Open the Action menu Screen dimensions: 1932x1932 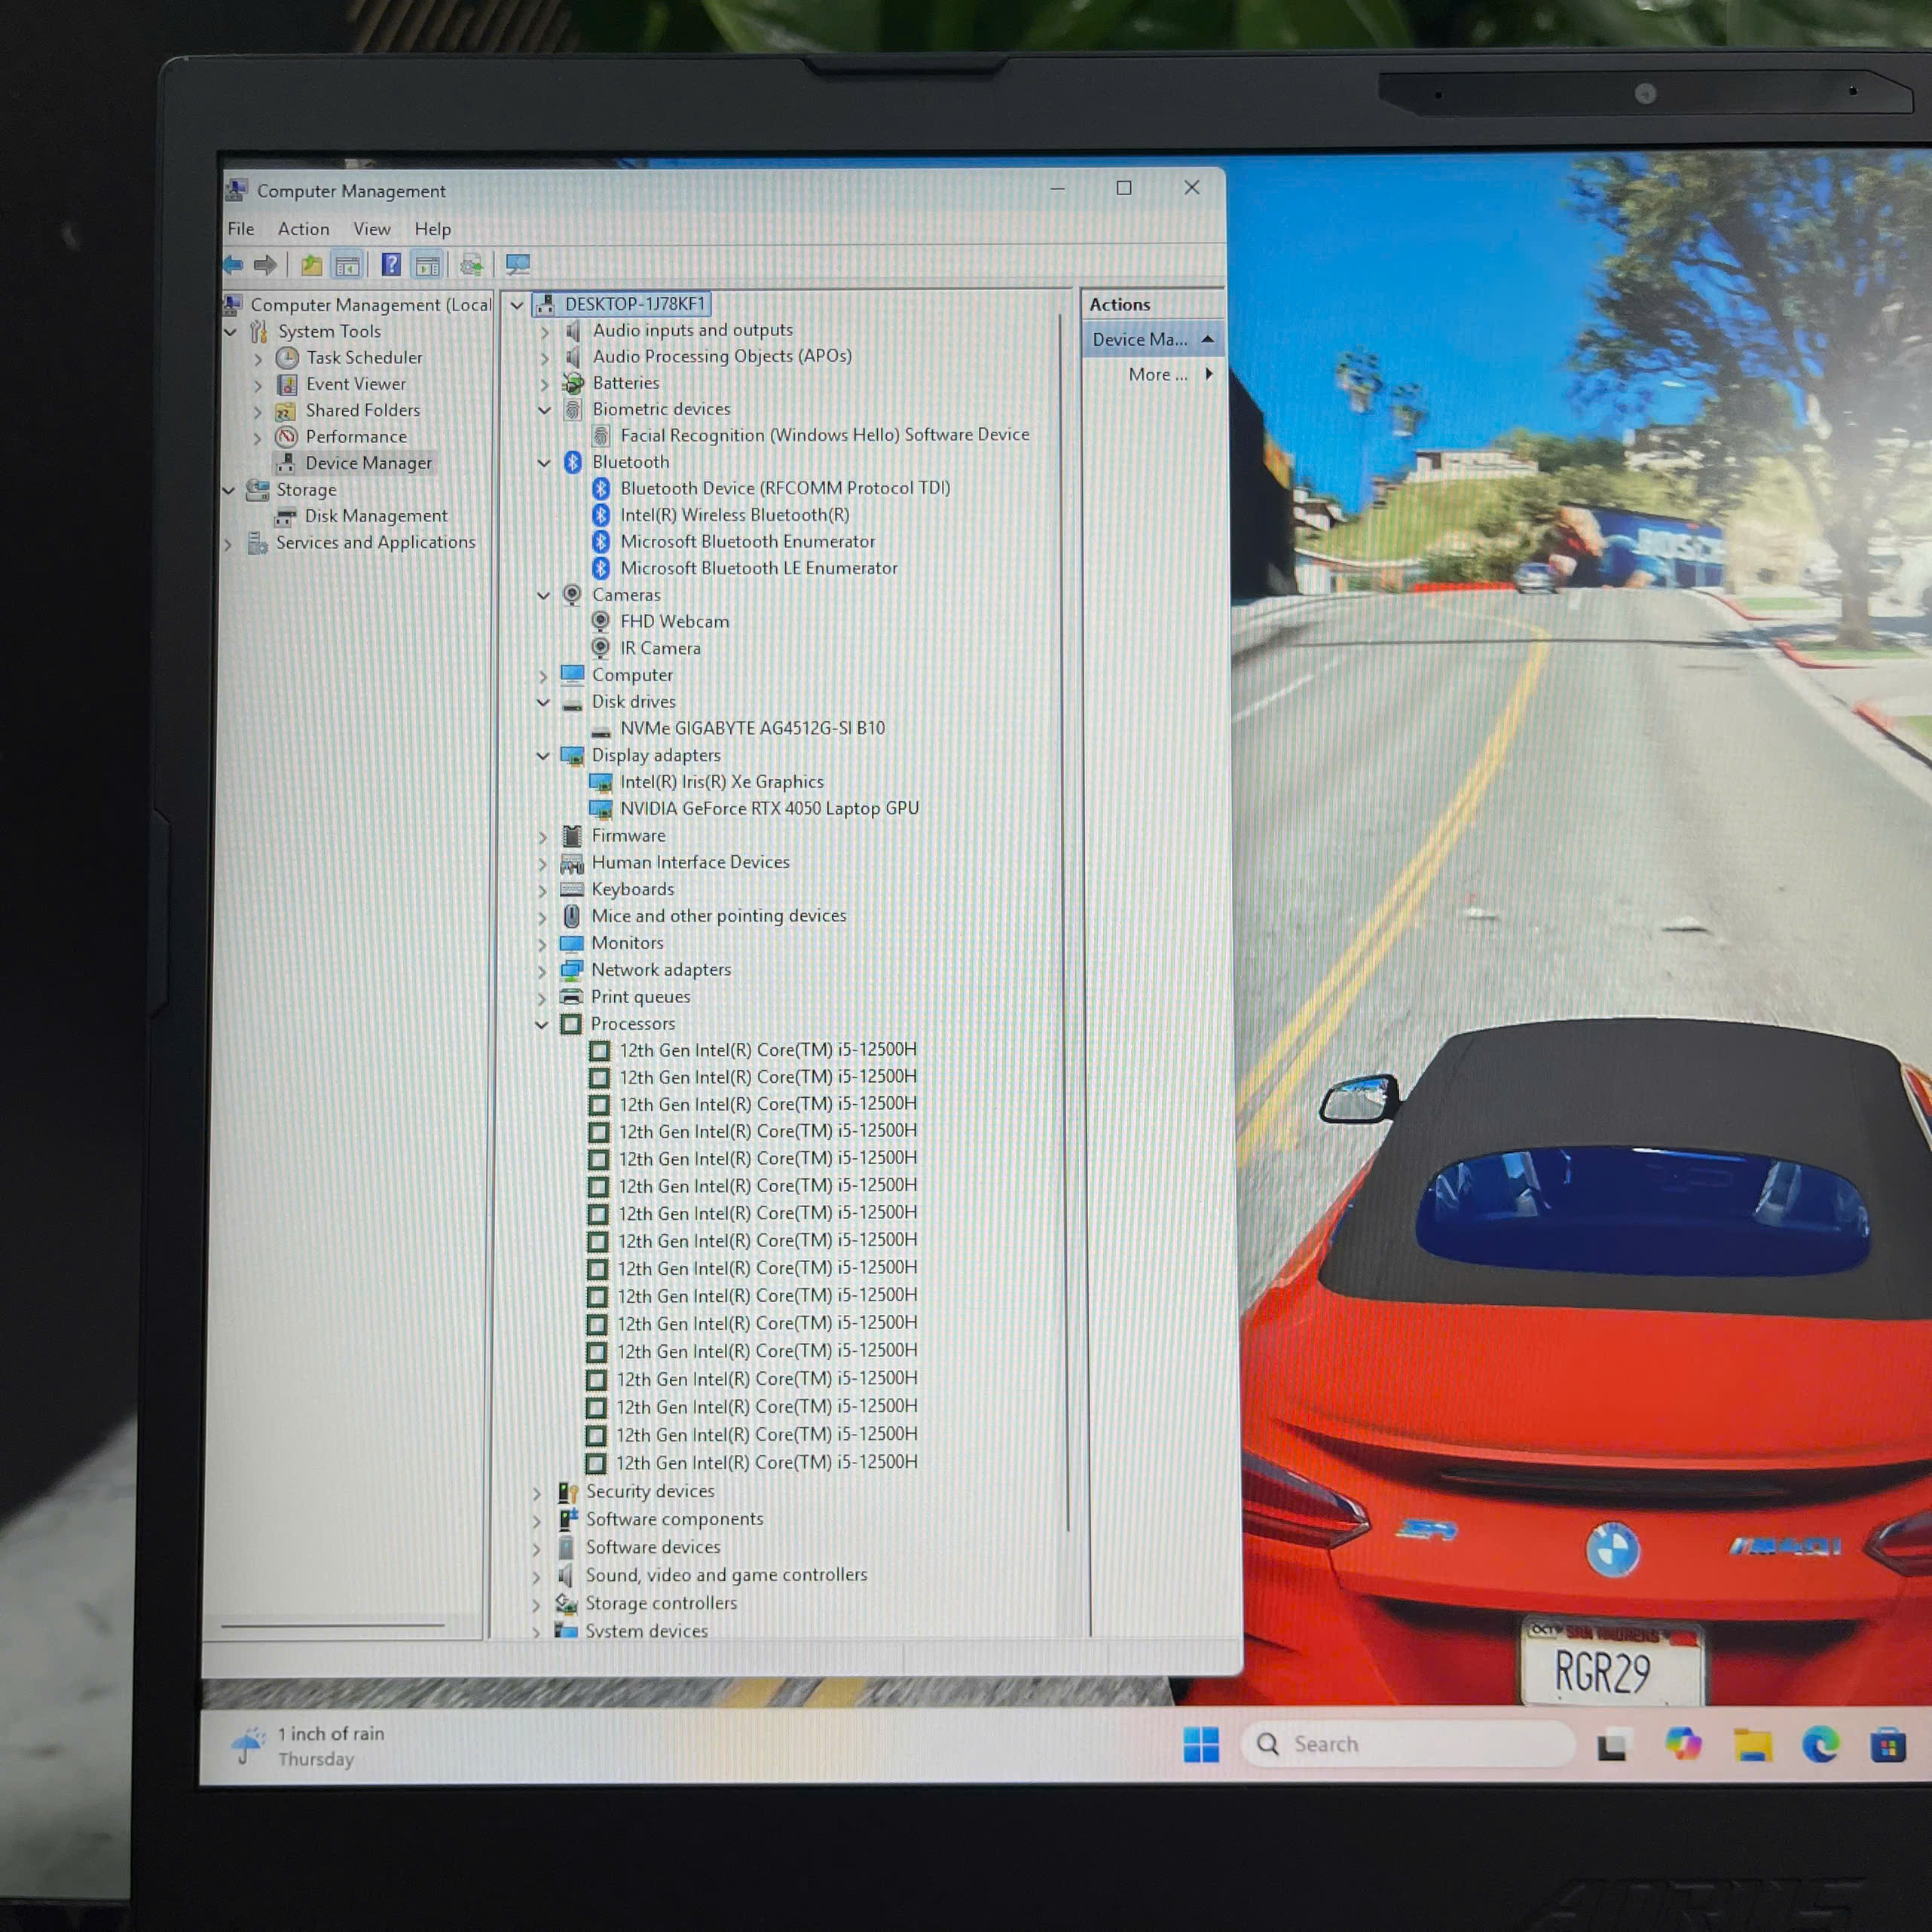tap(304, 229)
